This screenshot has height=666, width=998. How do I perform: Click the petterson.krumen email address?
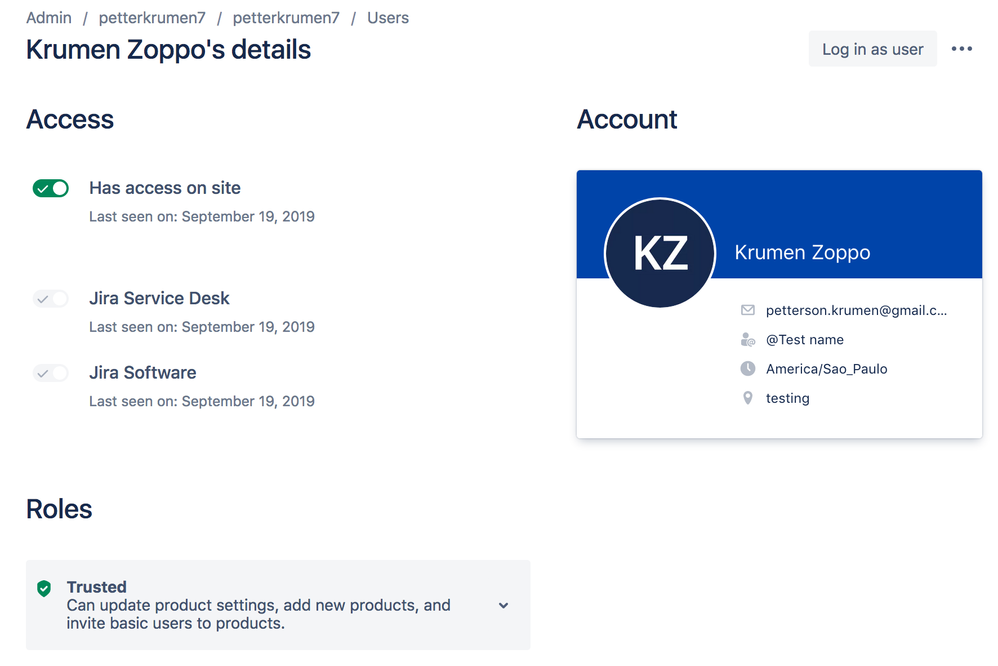point(855,310)
